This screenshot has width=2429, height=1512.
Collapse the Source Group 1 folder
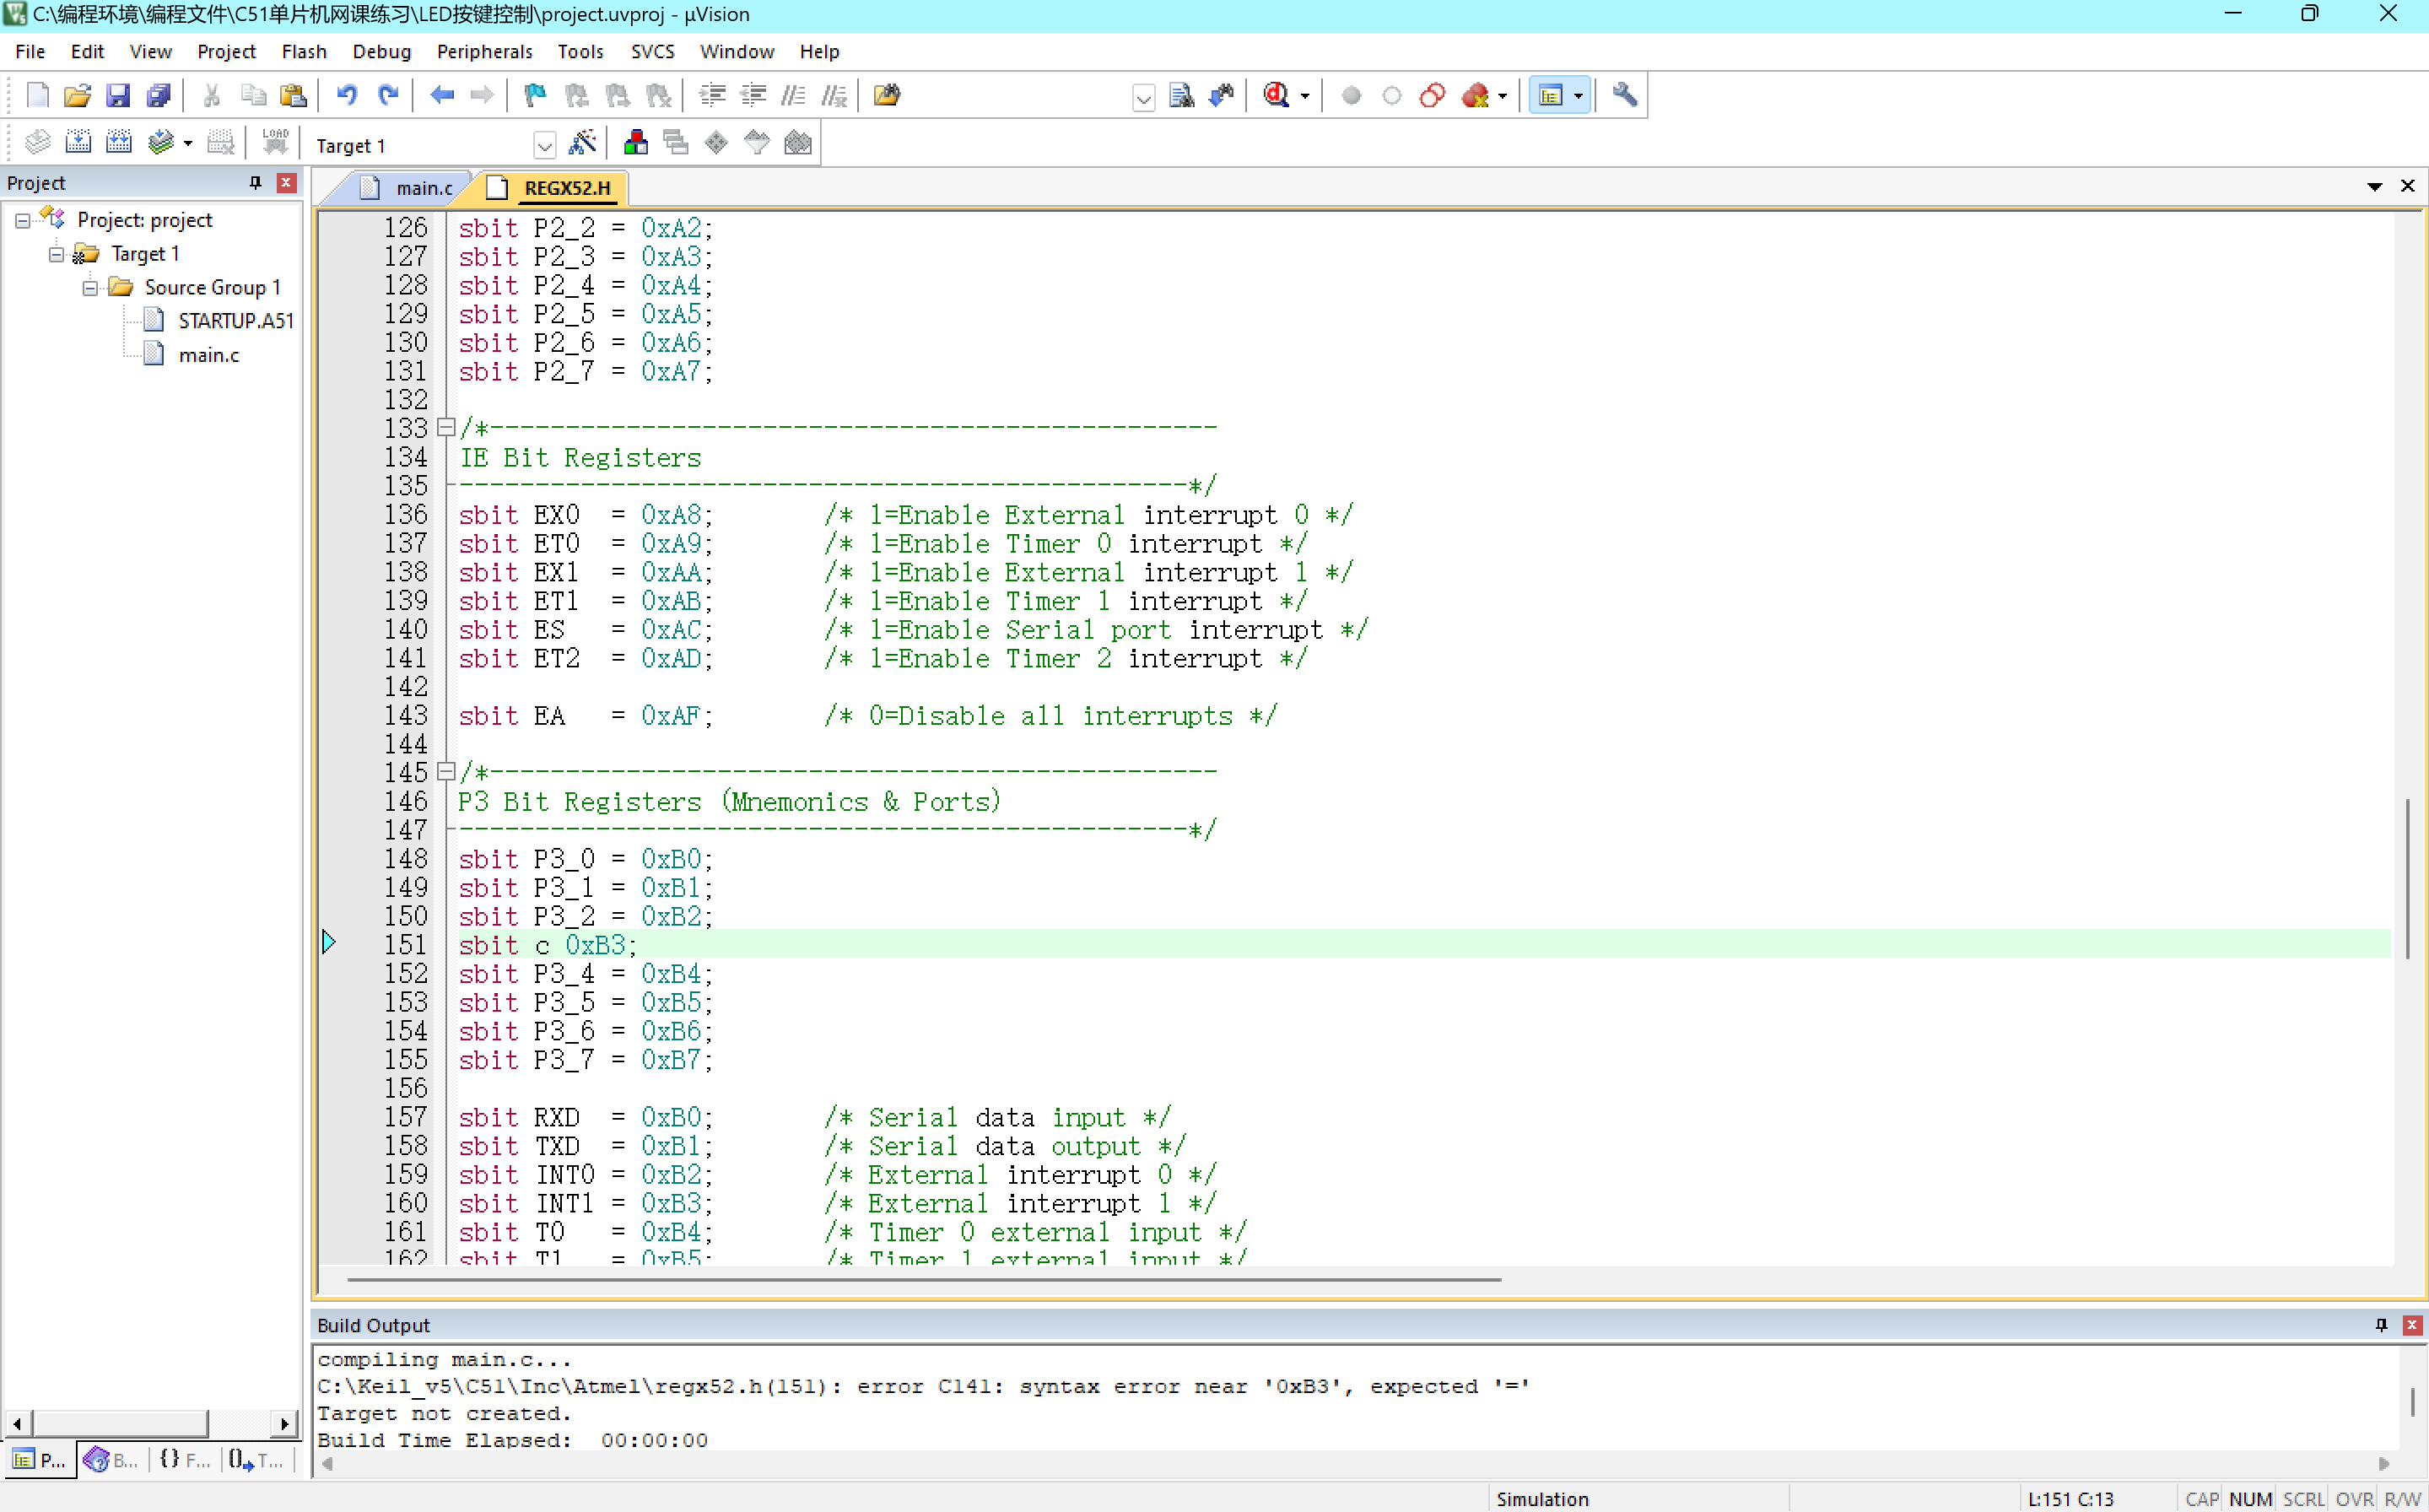[90, 288]
